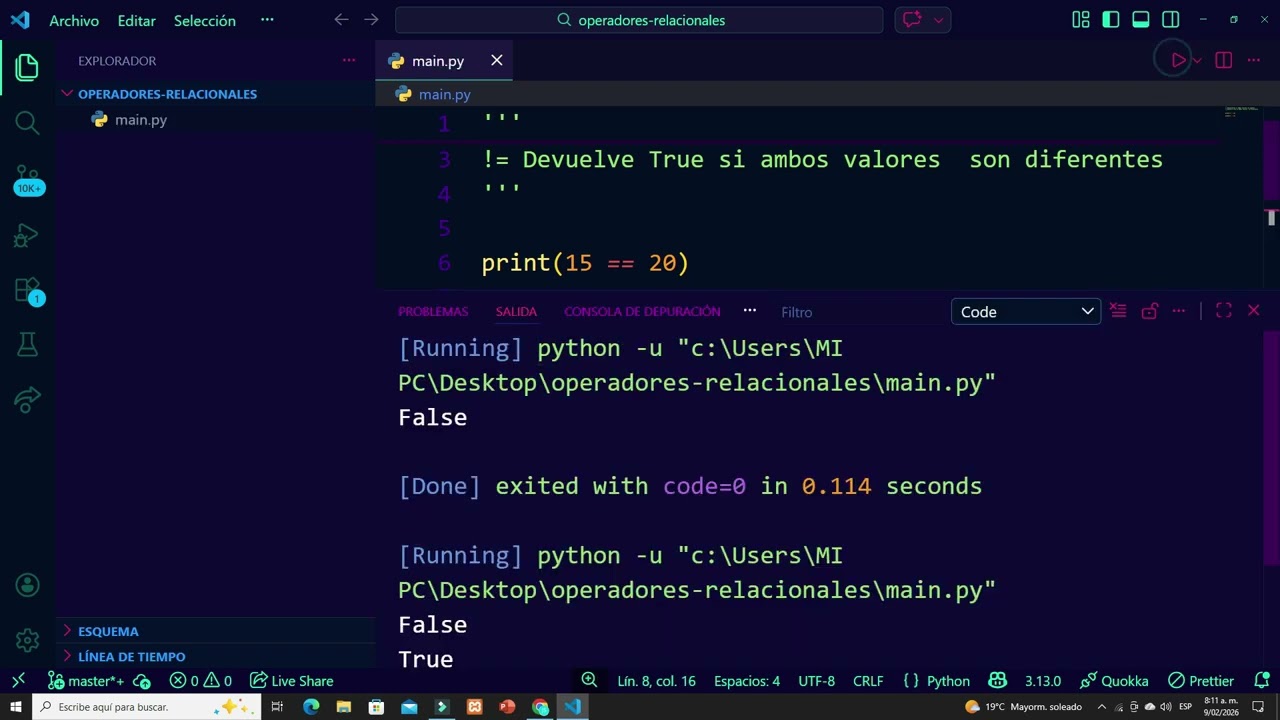
Task: Open Run and Debug view
Action: pos(27,236)
